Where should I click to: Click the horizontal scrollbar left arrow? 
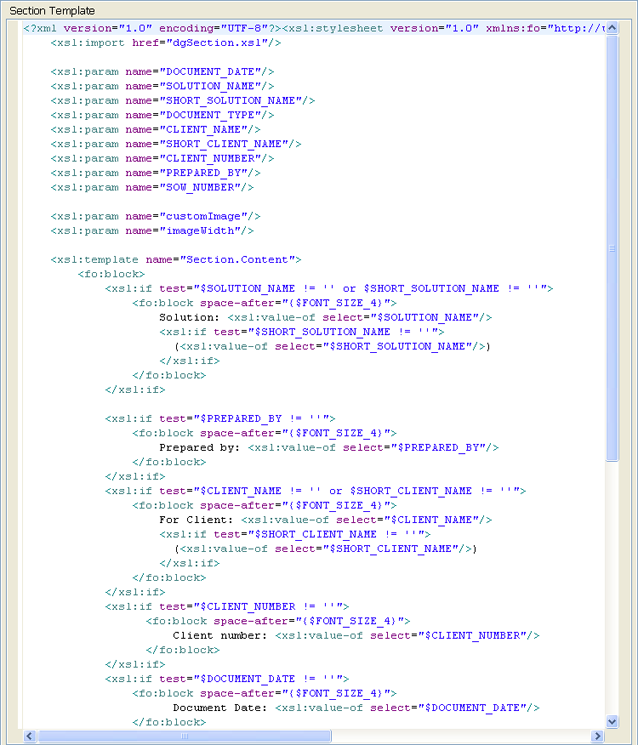pos(29,736)
